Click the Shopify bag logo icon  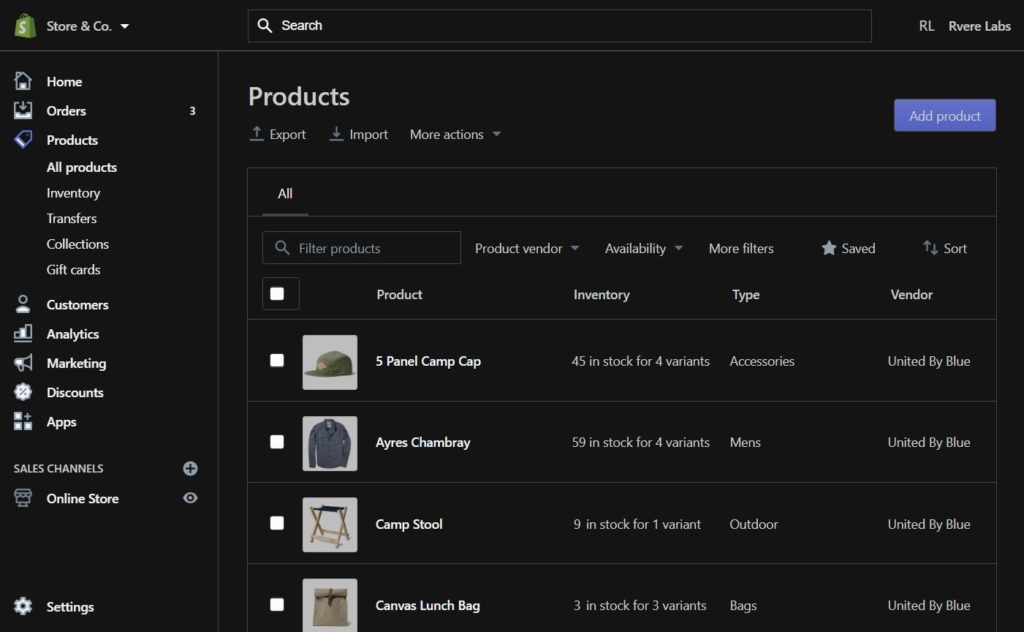(x=25, y=26)
